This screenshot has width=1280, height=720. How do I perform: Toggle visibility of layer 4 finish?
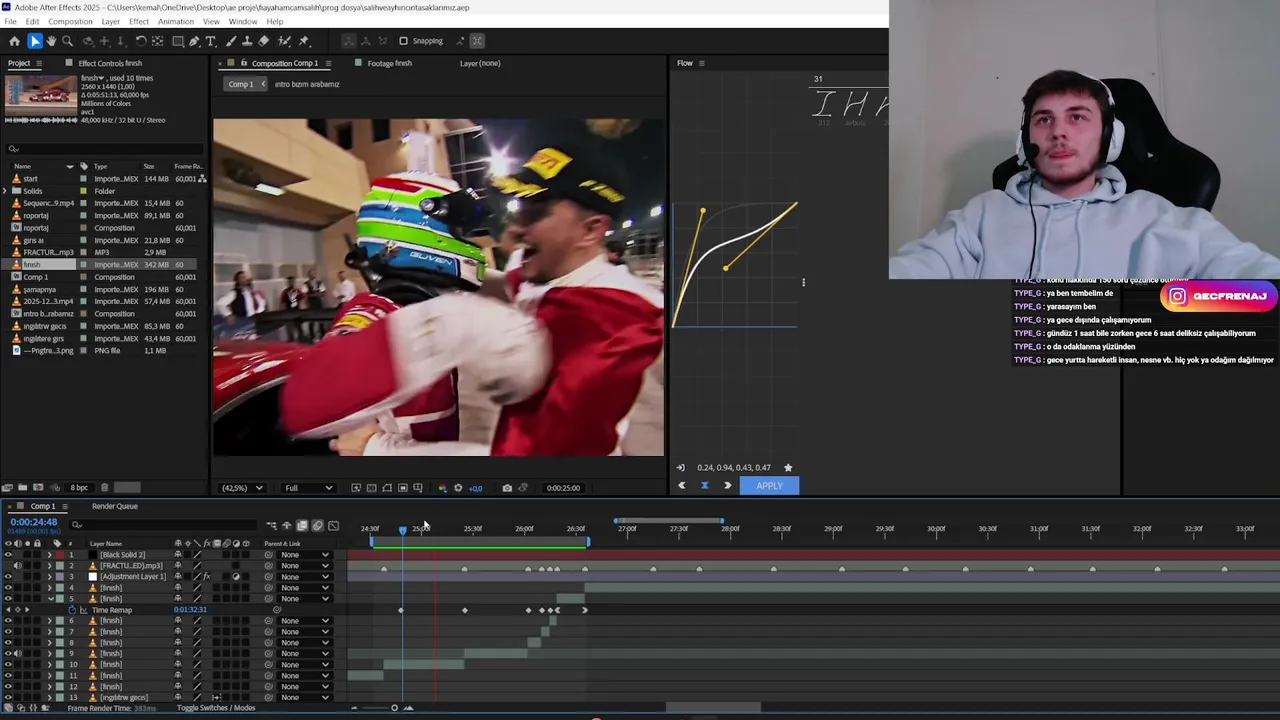tap(8, 588)
